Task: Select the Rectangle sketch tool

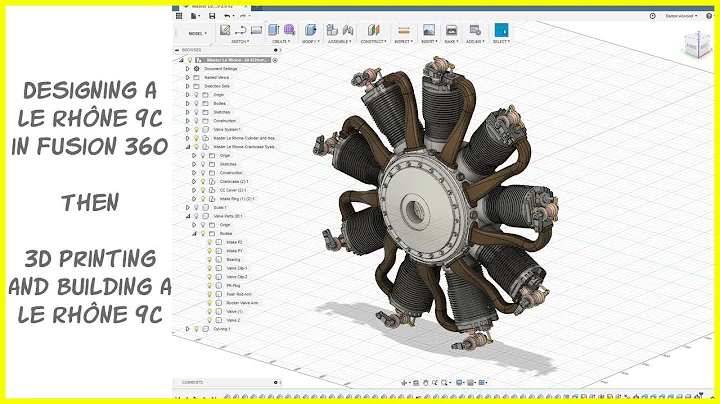Action: (x=256, y=30)
